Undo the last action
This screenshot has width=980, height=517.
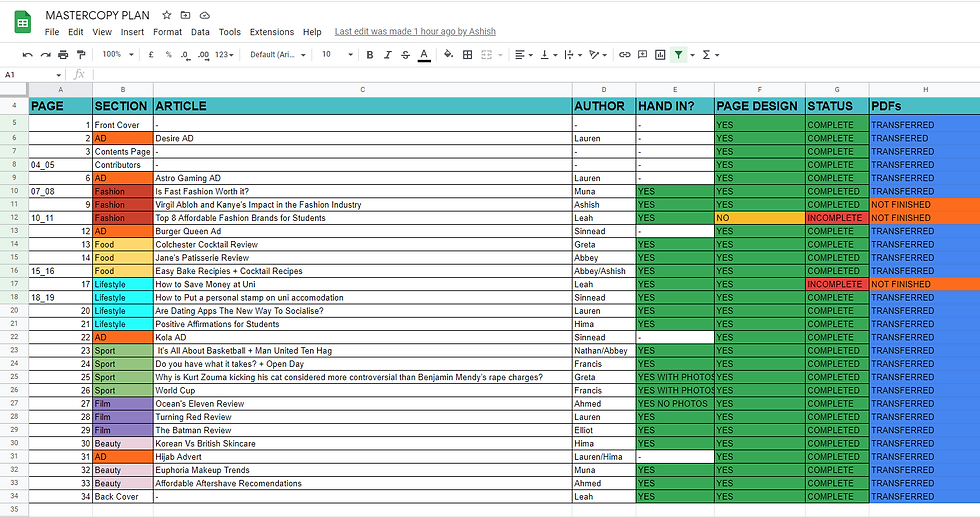pyautogui.click(x=28, y=55)
